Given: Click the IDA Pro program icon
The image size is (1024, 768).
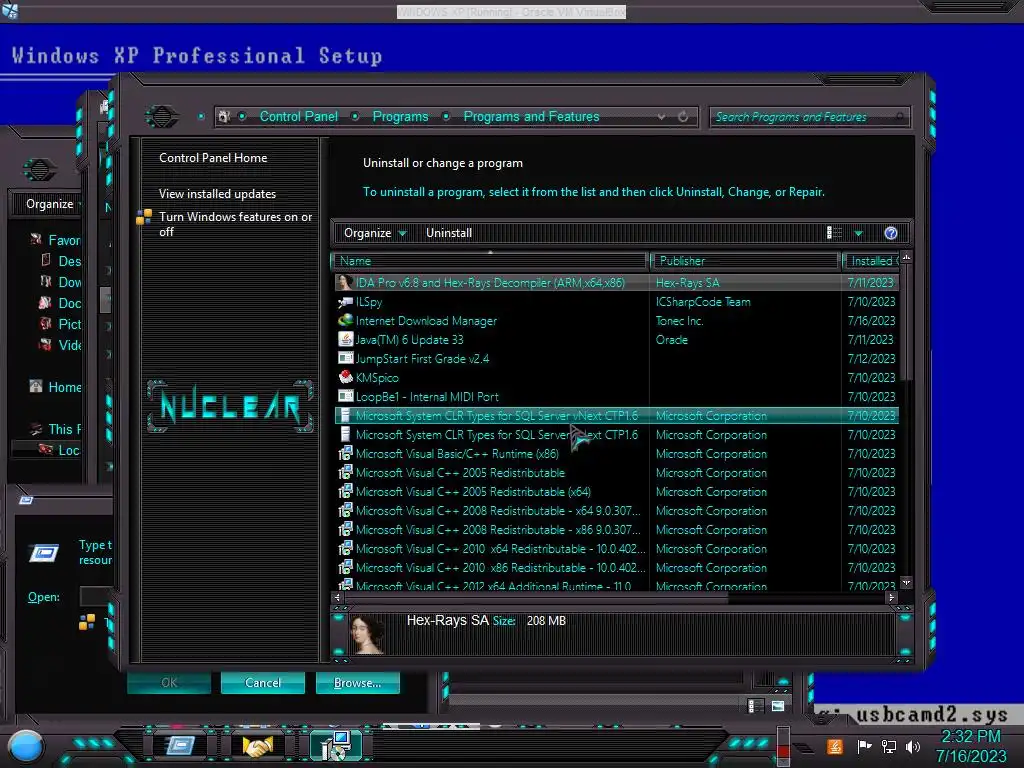Looking at the screenshot, I should click(x=345, y=282).
